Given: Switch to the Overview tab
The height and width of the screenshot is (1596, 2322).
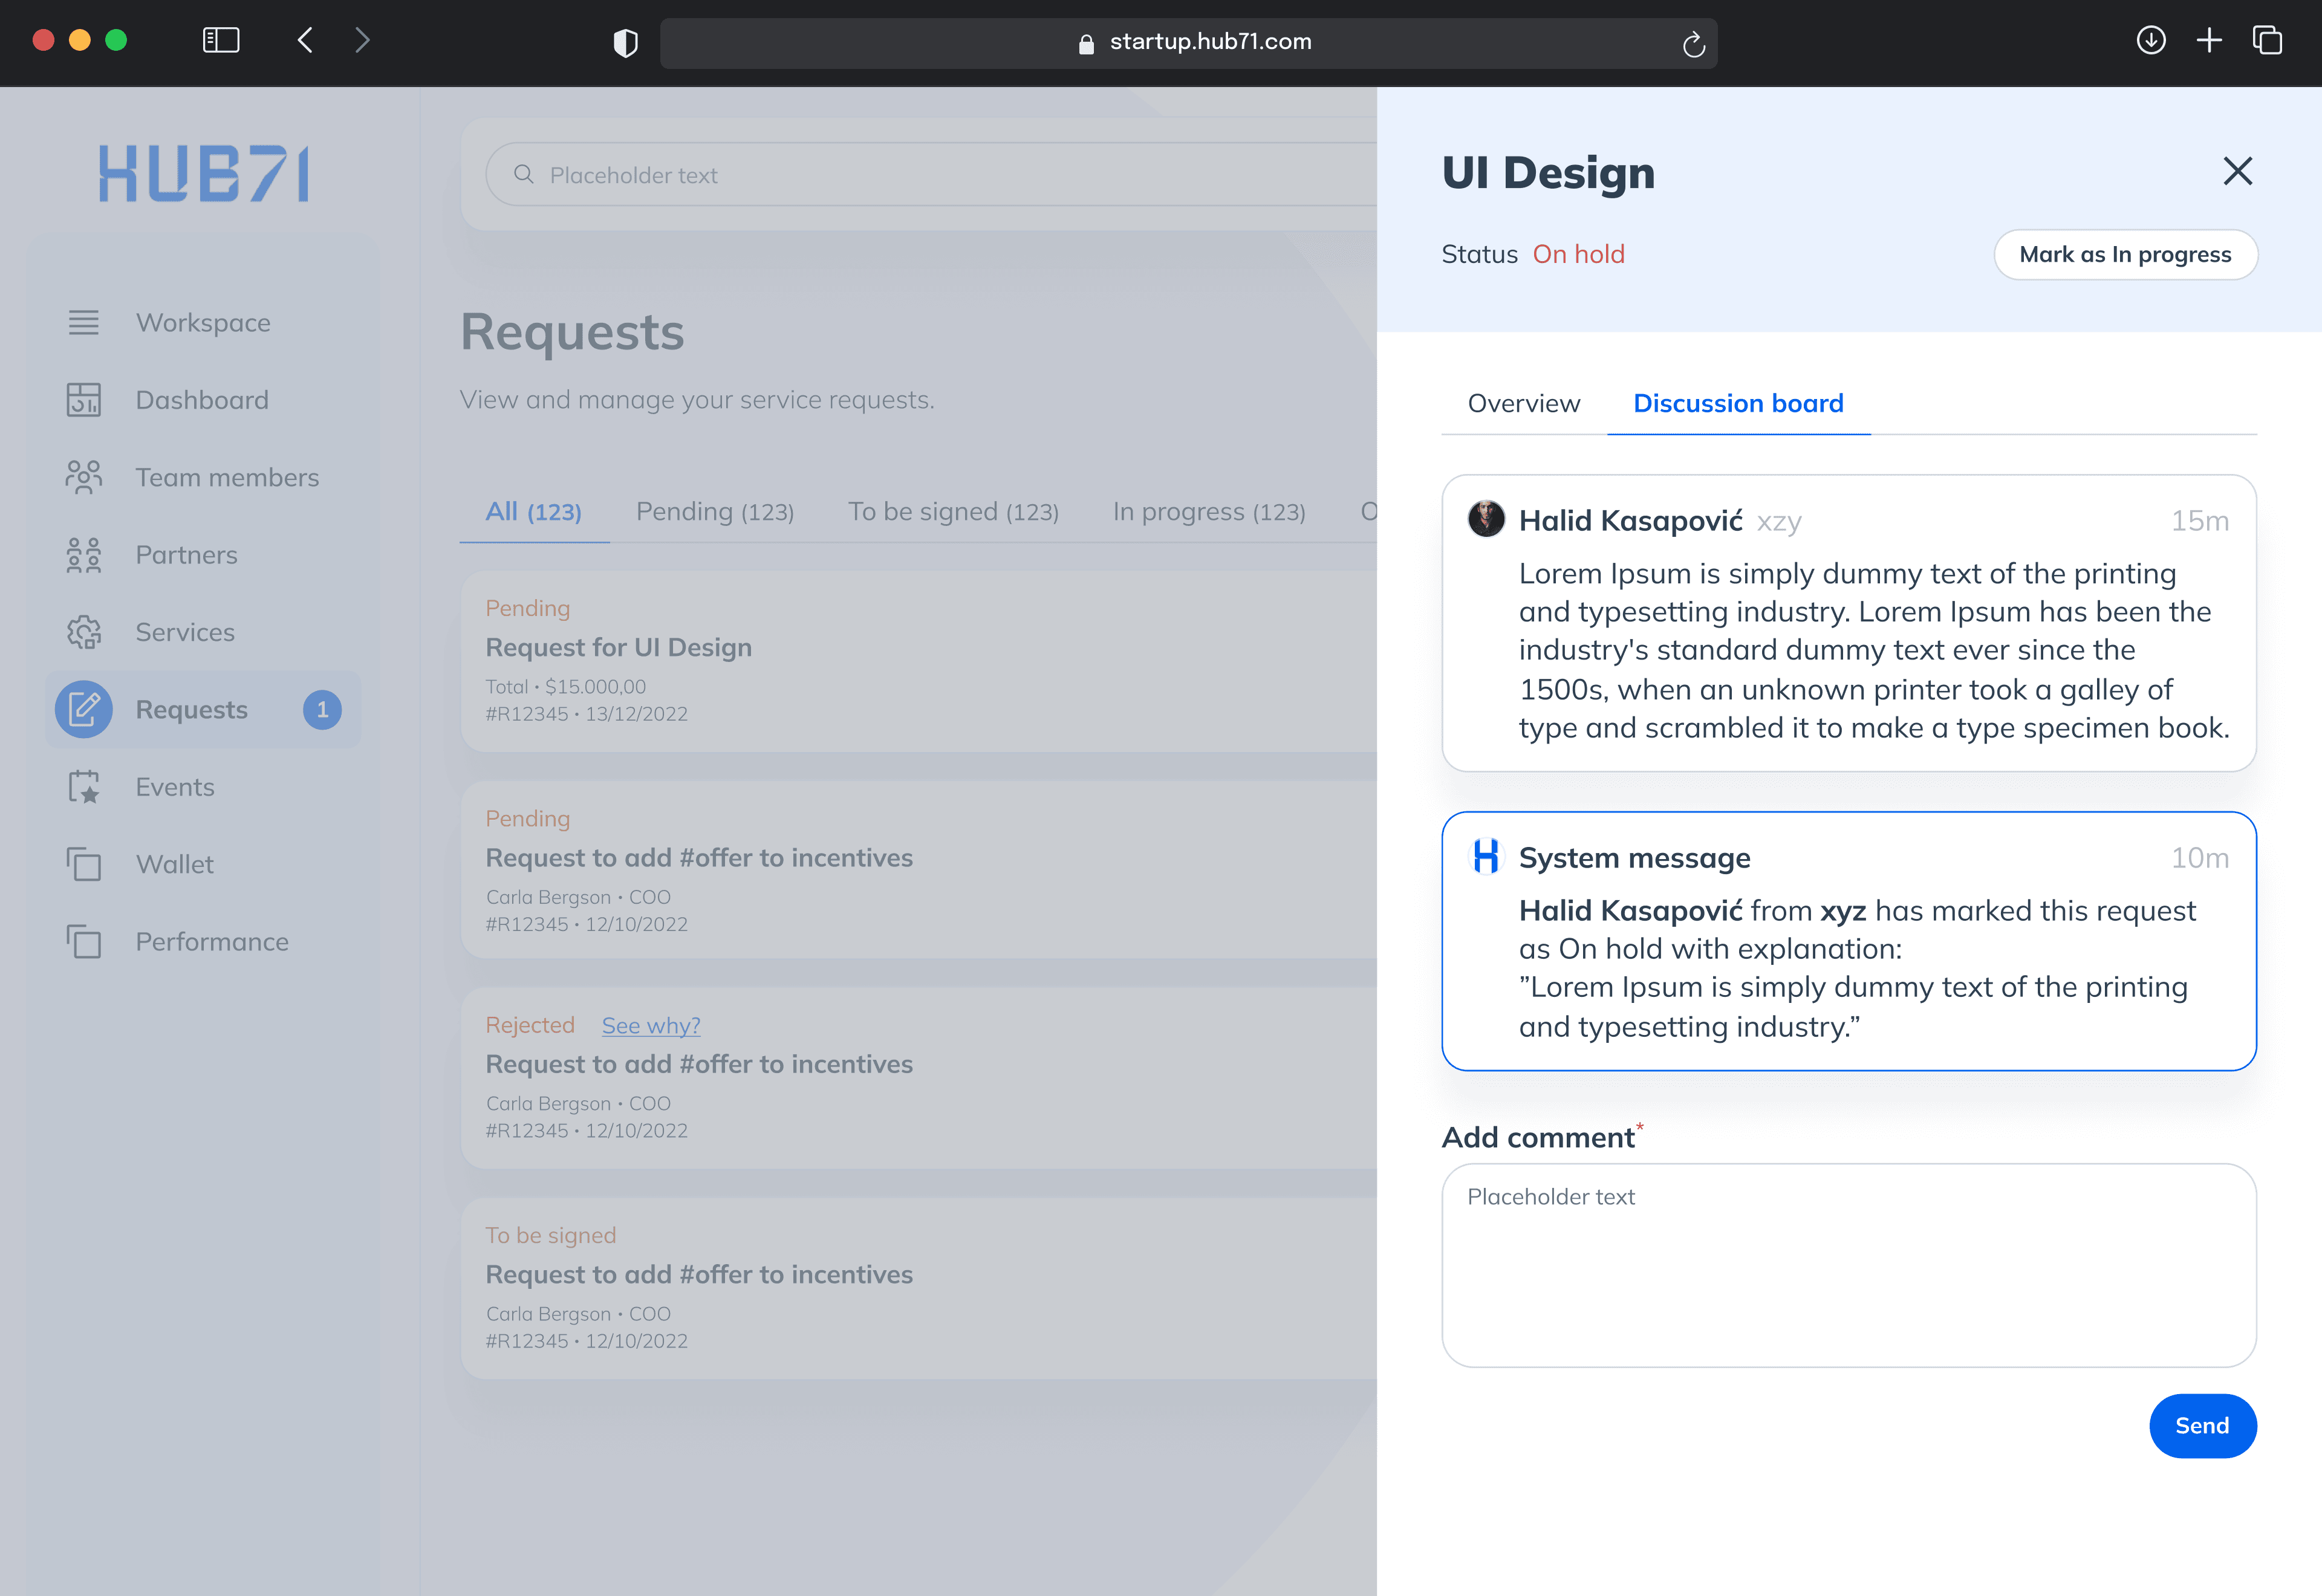Looking at the screenshot, I should click(x=1523, y=403).
